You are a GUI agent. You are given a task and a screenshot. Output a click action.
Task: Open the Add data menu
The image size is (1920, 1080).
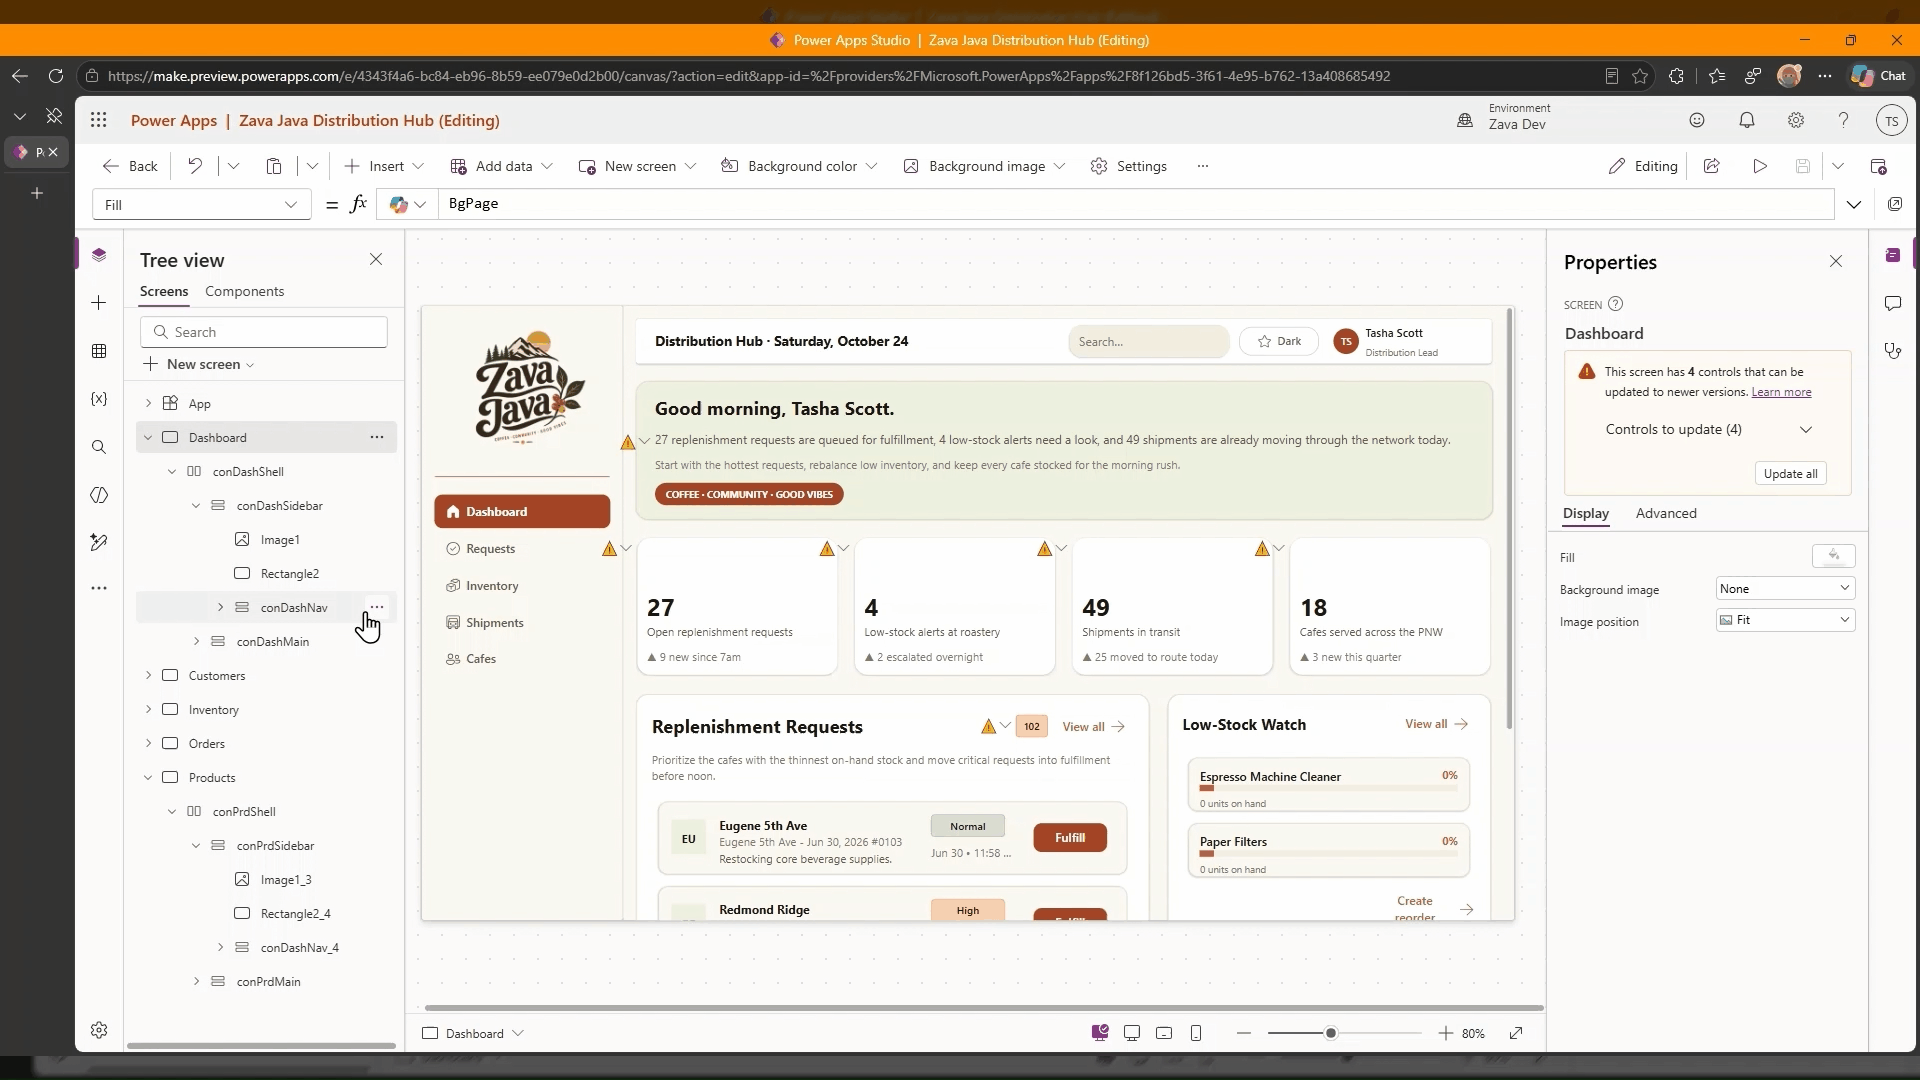501,166
